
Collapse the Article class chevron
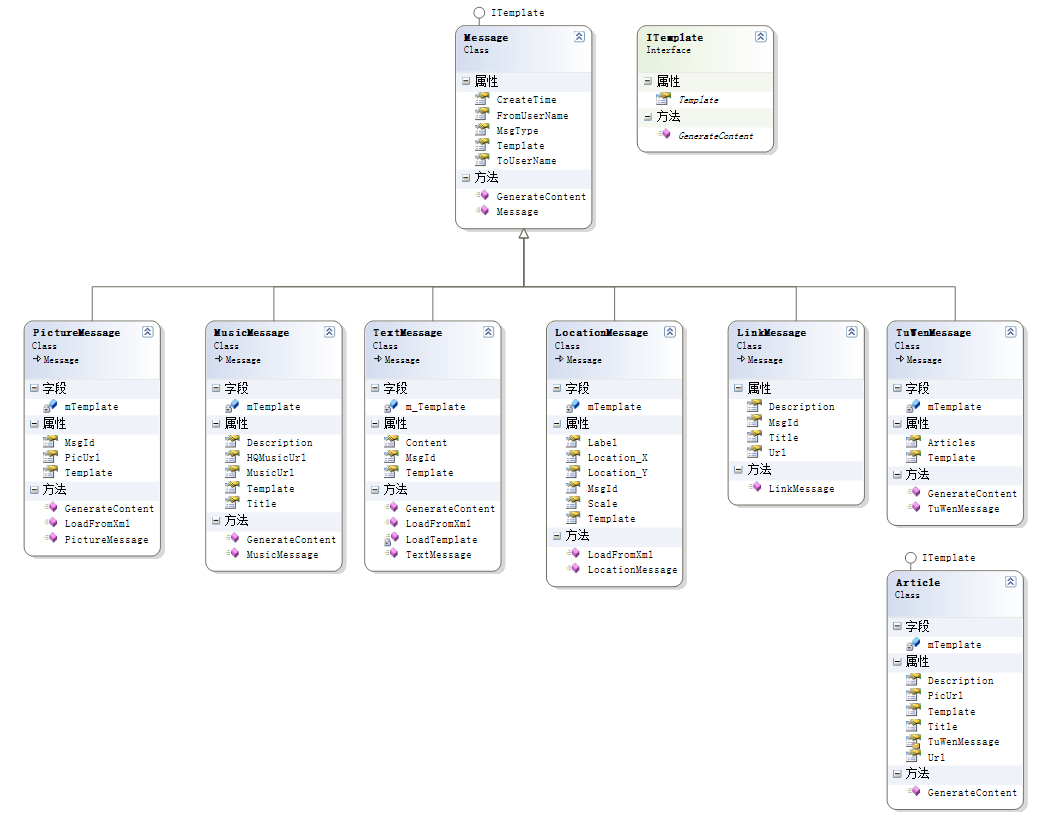pyautogui.click(x=1011, y=582)
